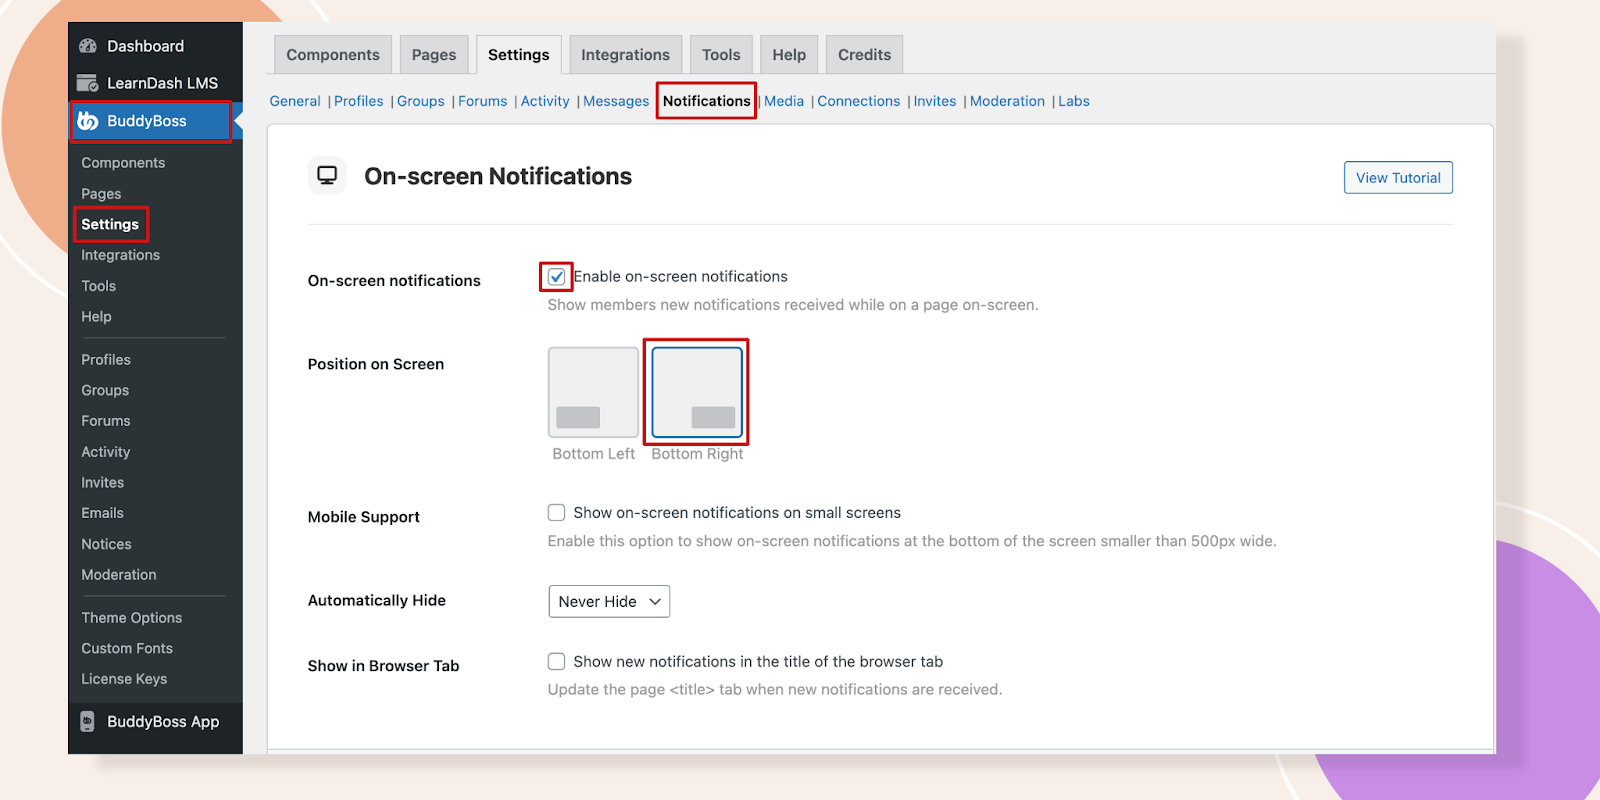1600x800 pixels.
Task: Open the Credits tab
Action: point(865,55)
